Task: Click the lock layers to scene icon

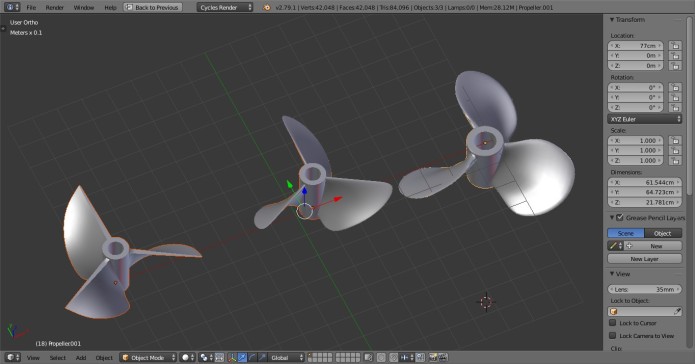Action: tap(368, 357)
